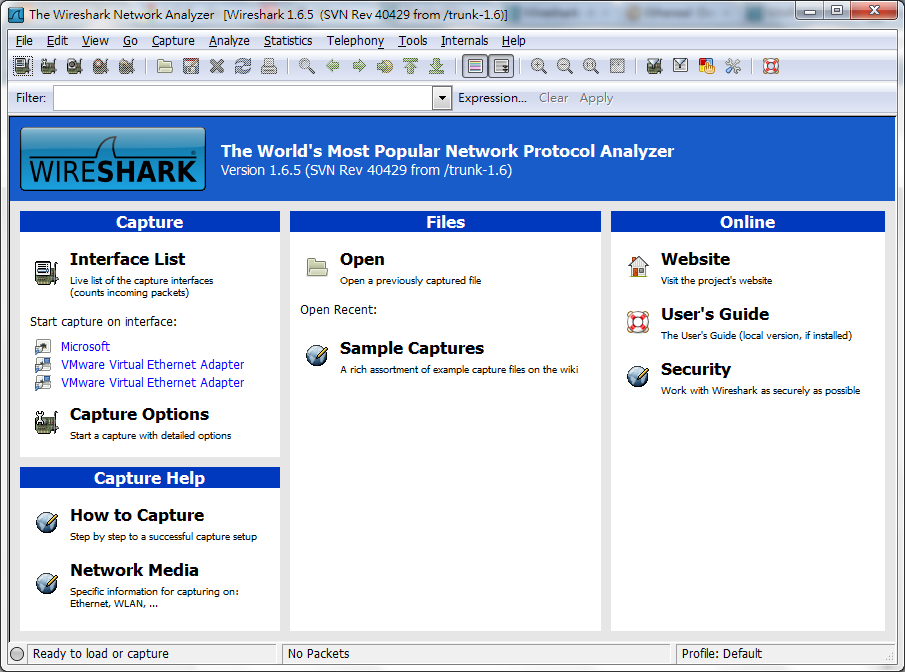Viewport: 905px width, 672px height.
Task: Close capture file with toolbar X icon
Action: 217,66
